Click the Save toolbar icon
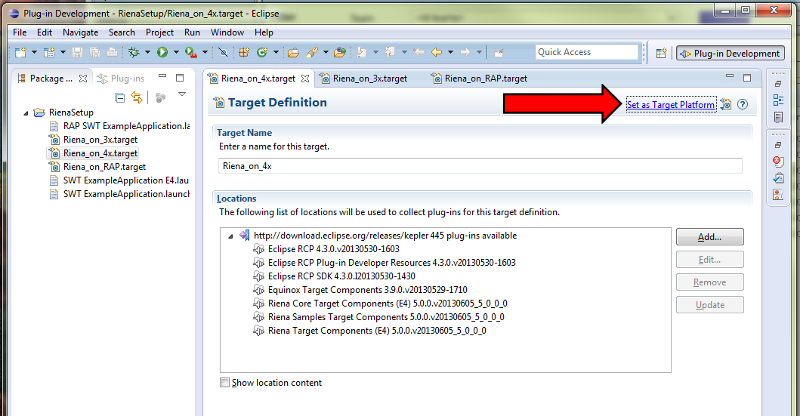 (77, 52)
